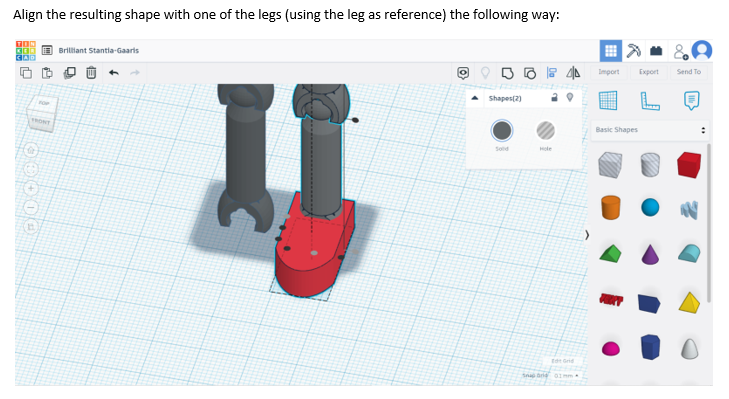This screenshot has width=729, height=399.
Task: Delete selection with trash icon
Action: (x=91, y=73)
